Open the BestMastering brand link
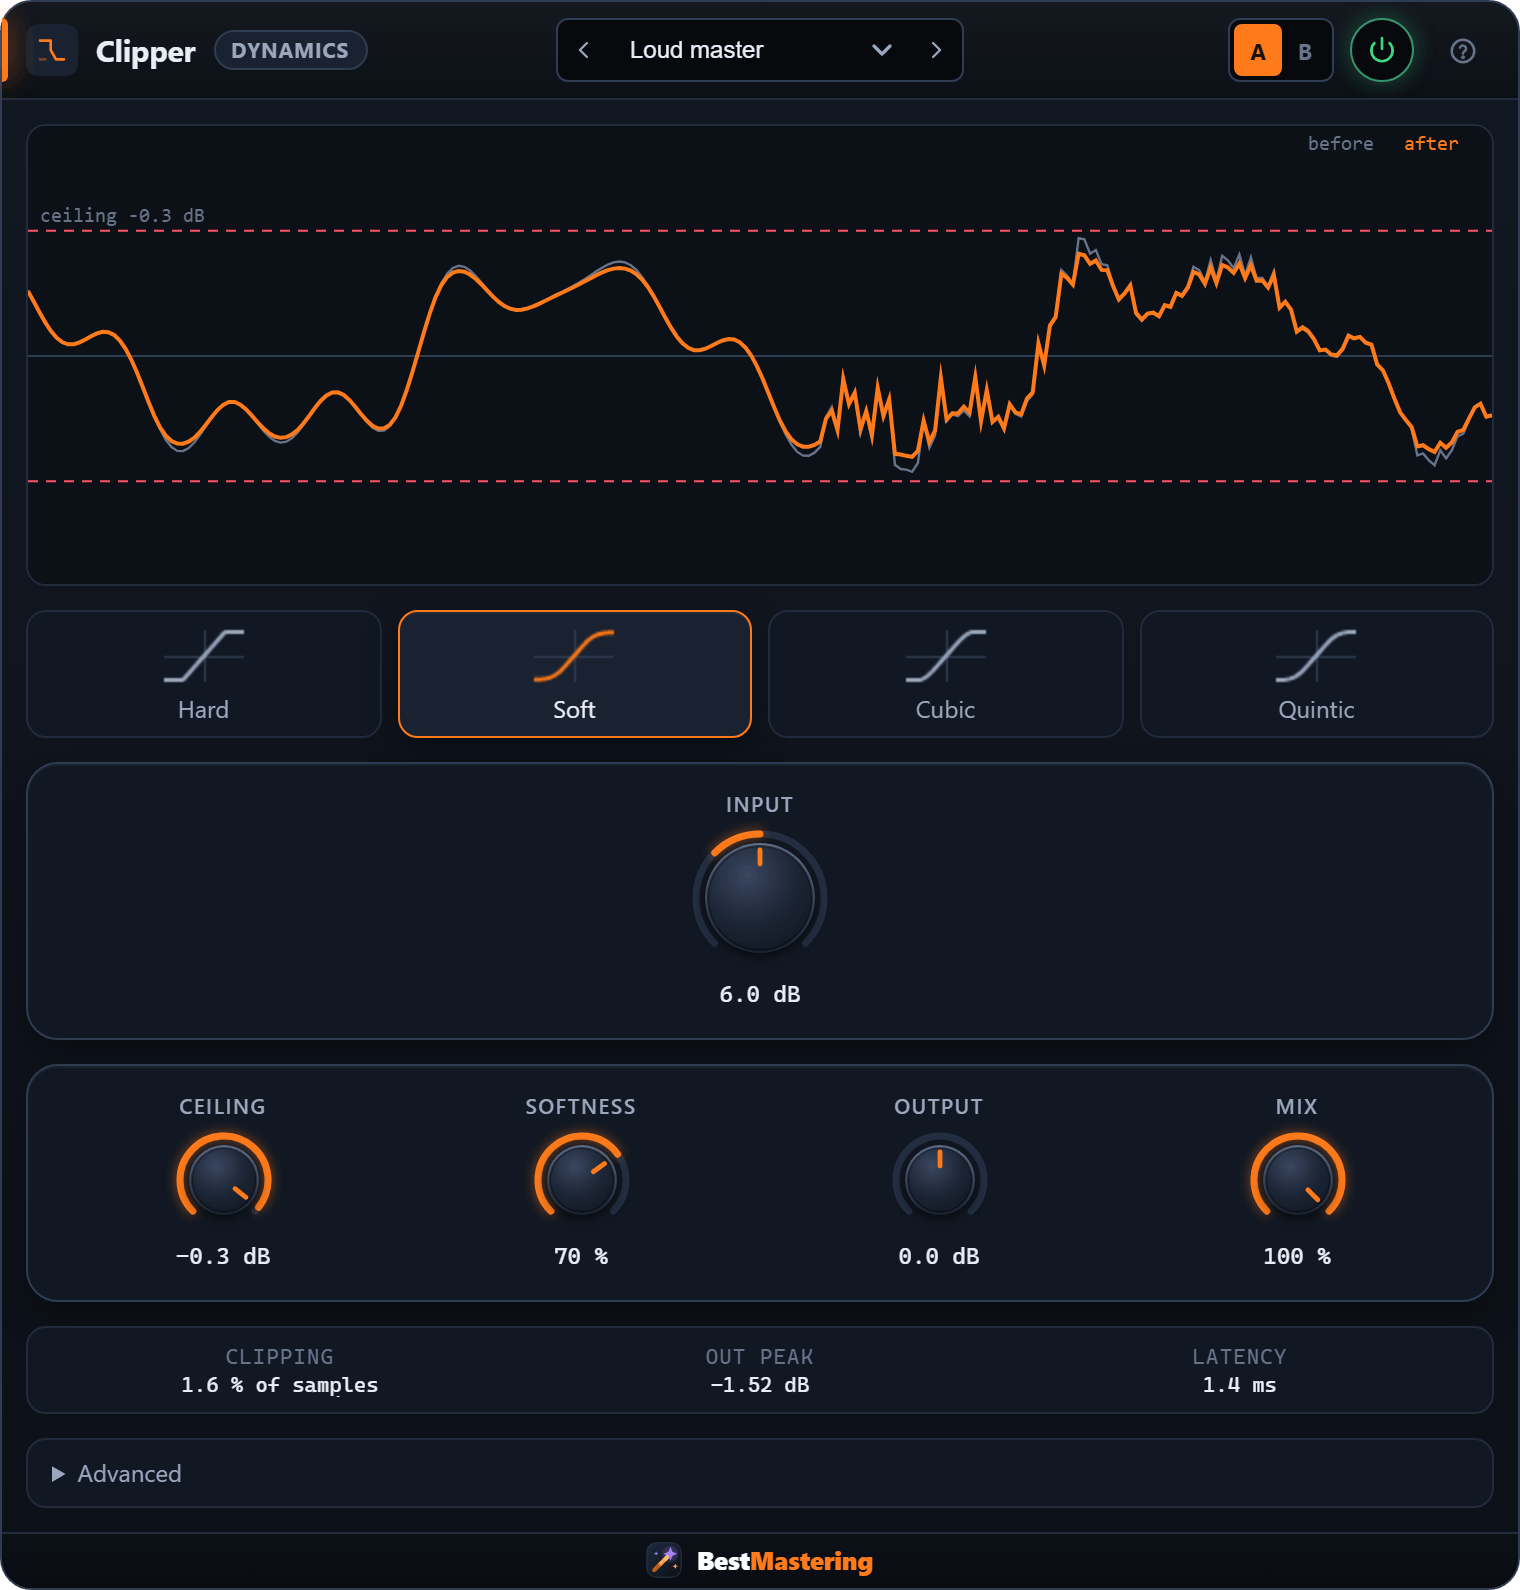 [785, 1561]
